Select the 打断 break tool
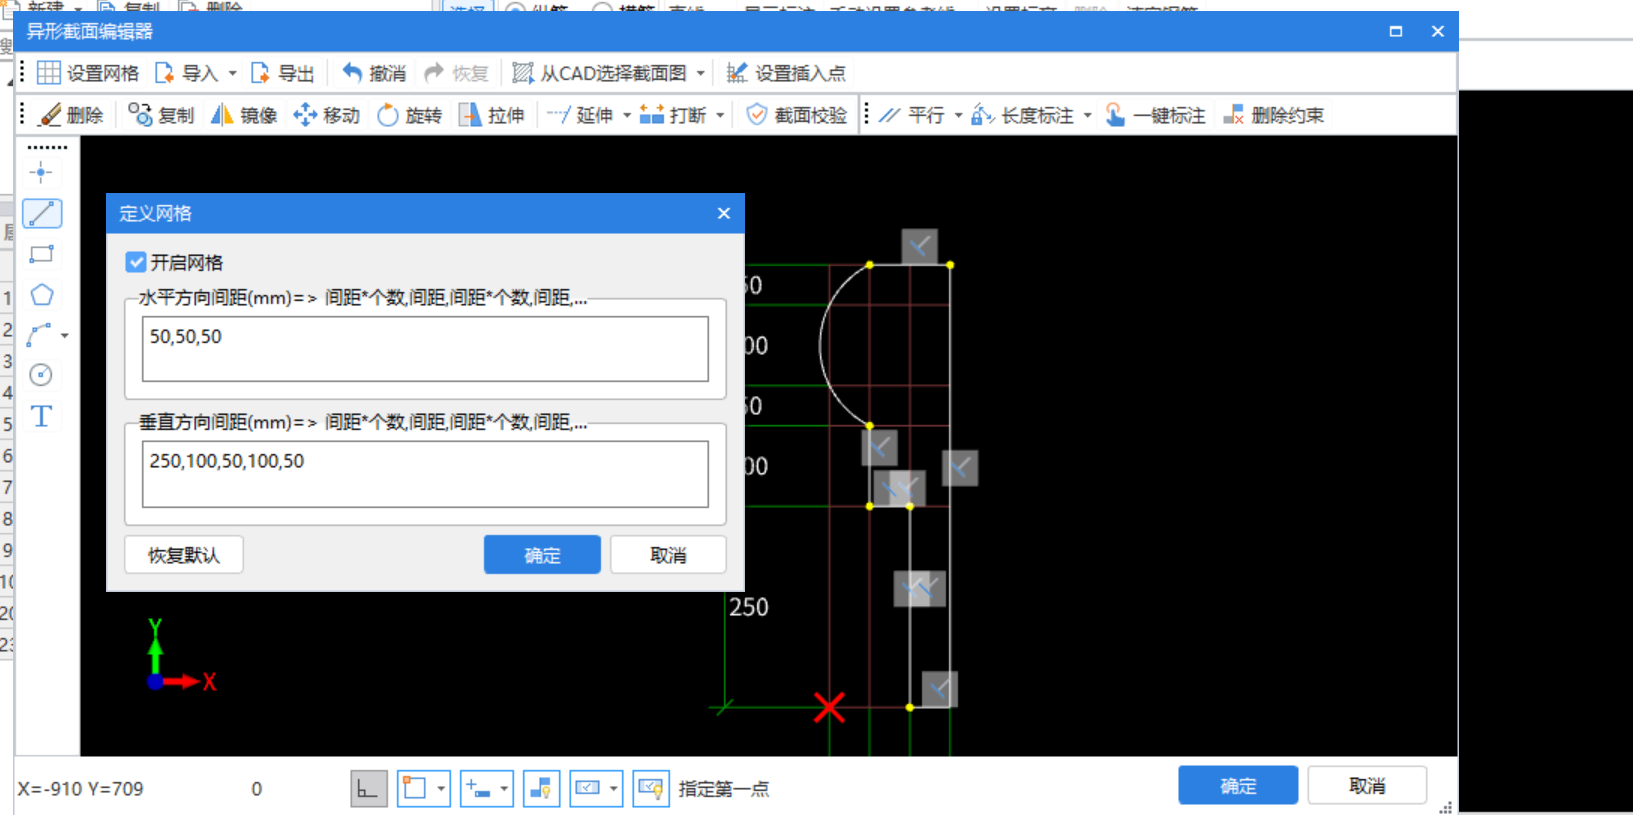Screen dimensions: 1633x815 [673, 115]
